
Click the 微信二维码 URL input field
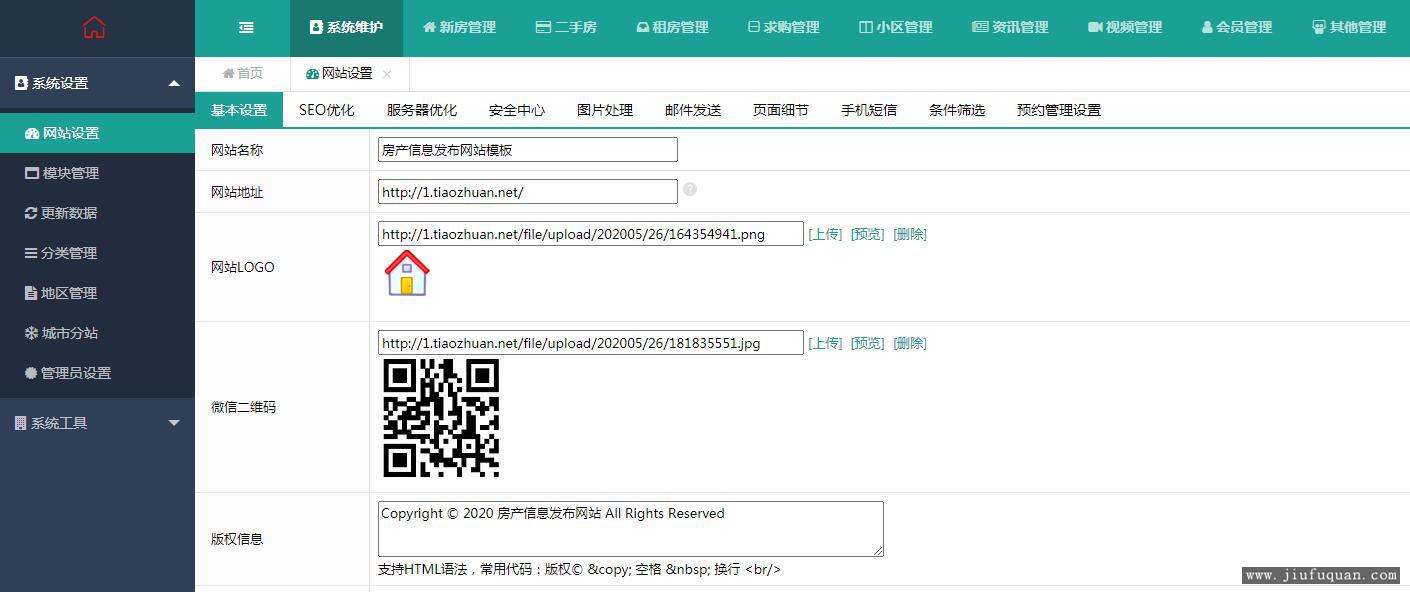(x=591, y=343)
